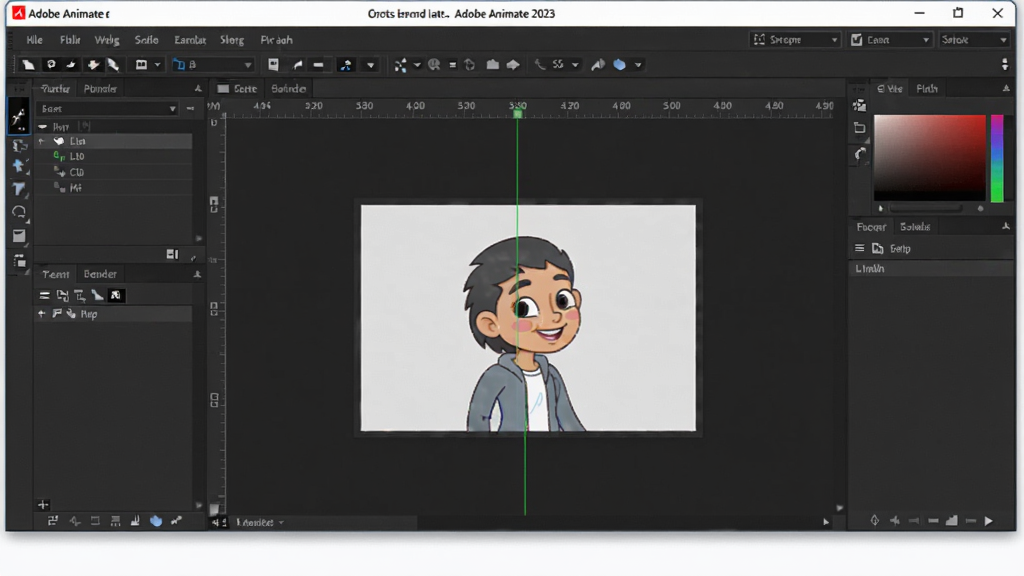Click the right arrow of the stage horizontal scrollbar

[826, 522]
